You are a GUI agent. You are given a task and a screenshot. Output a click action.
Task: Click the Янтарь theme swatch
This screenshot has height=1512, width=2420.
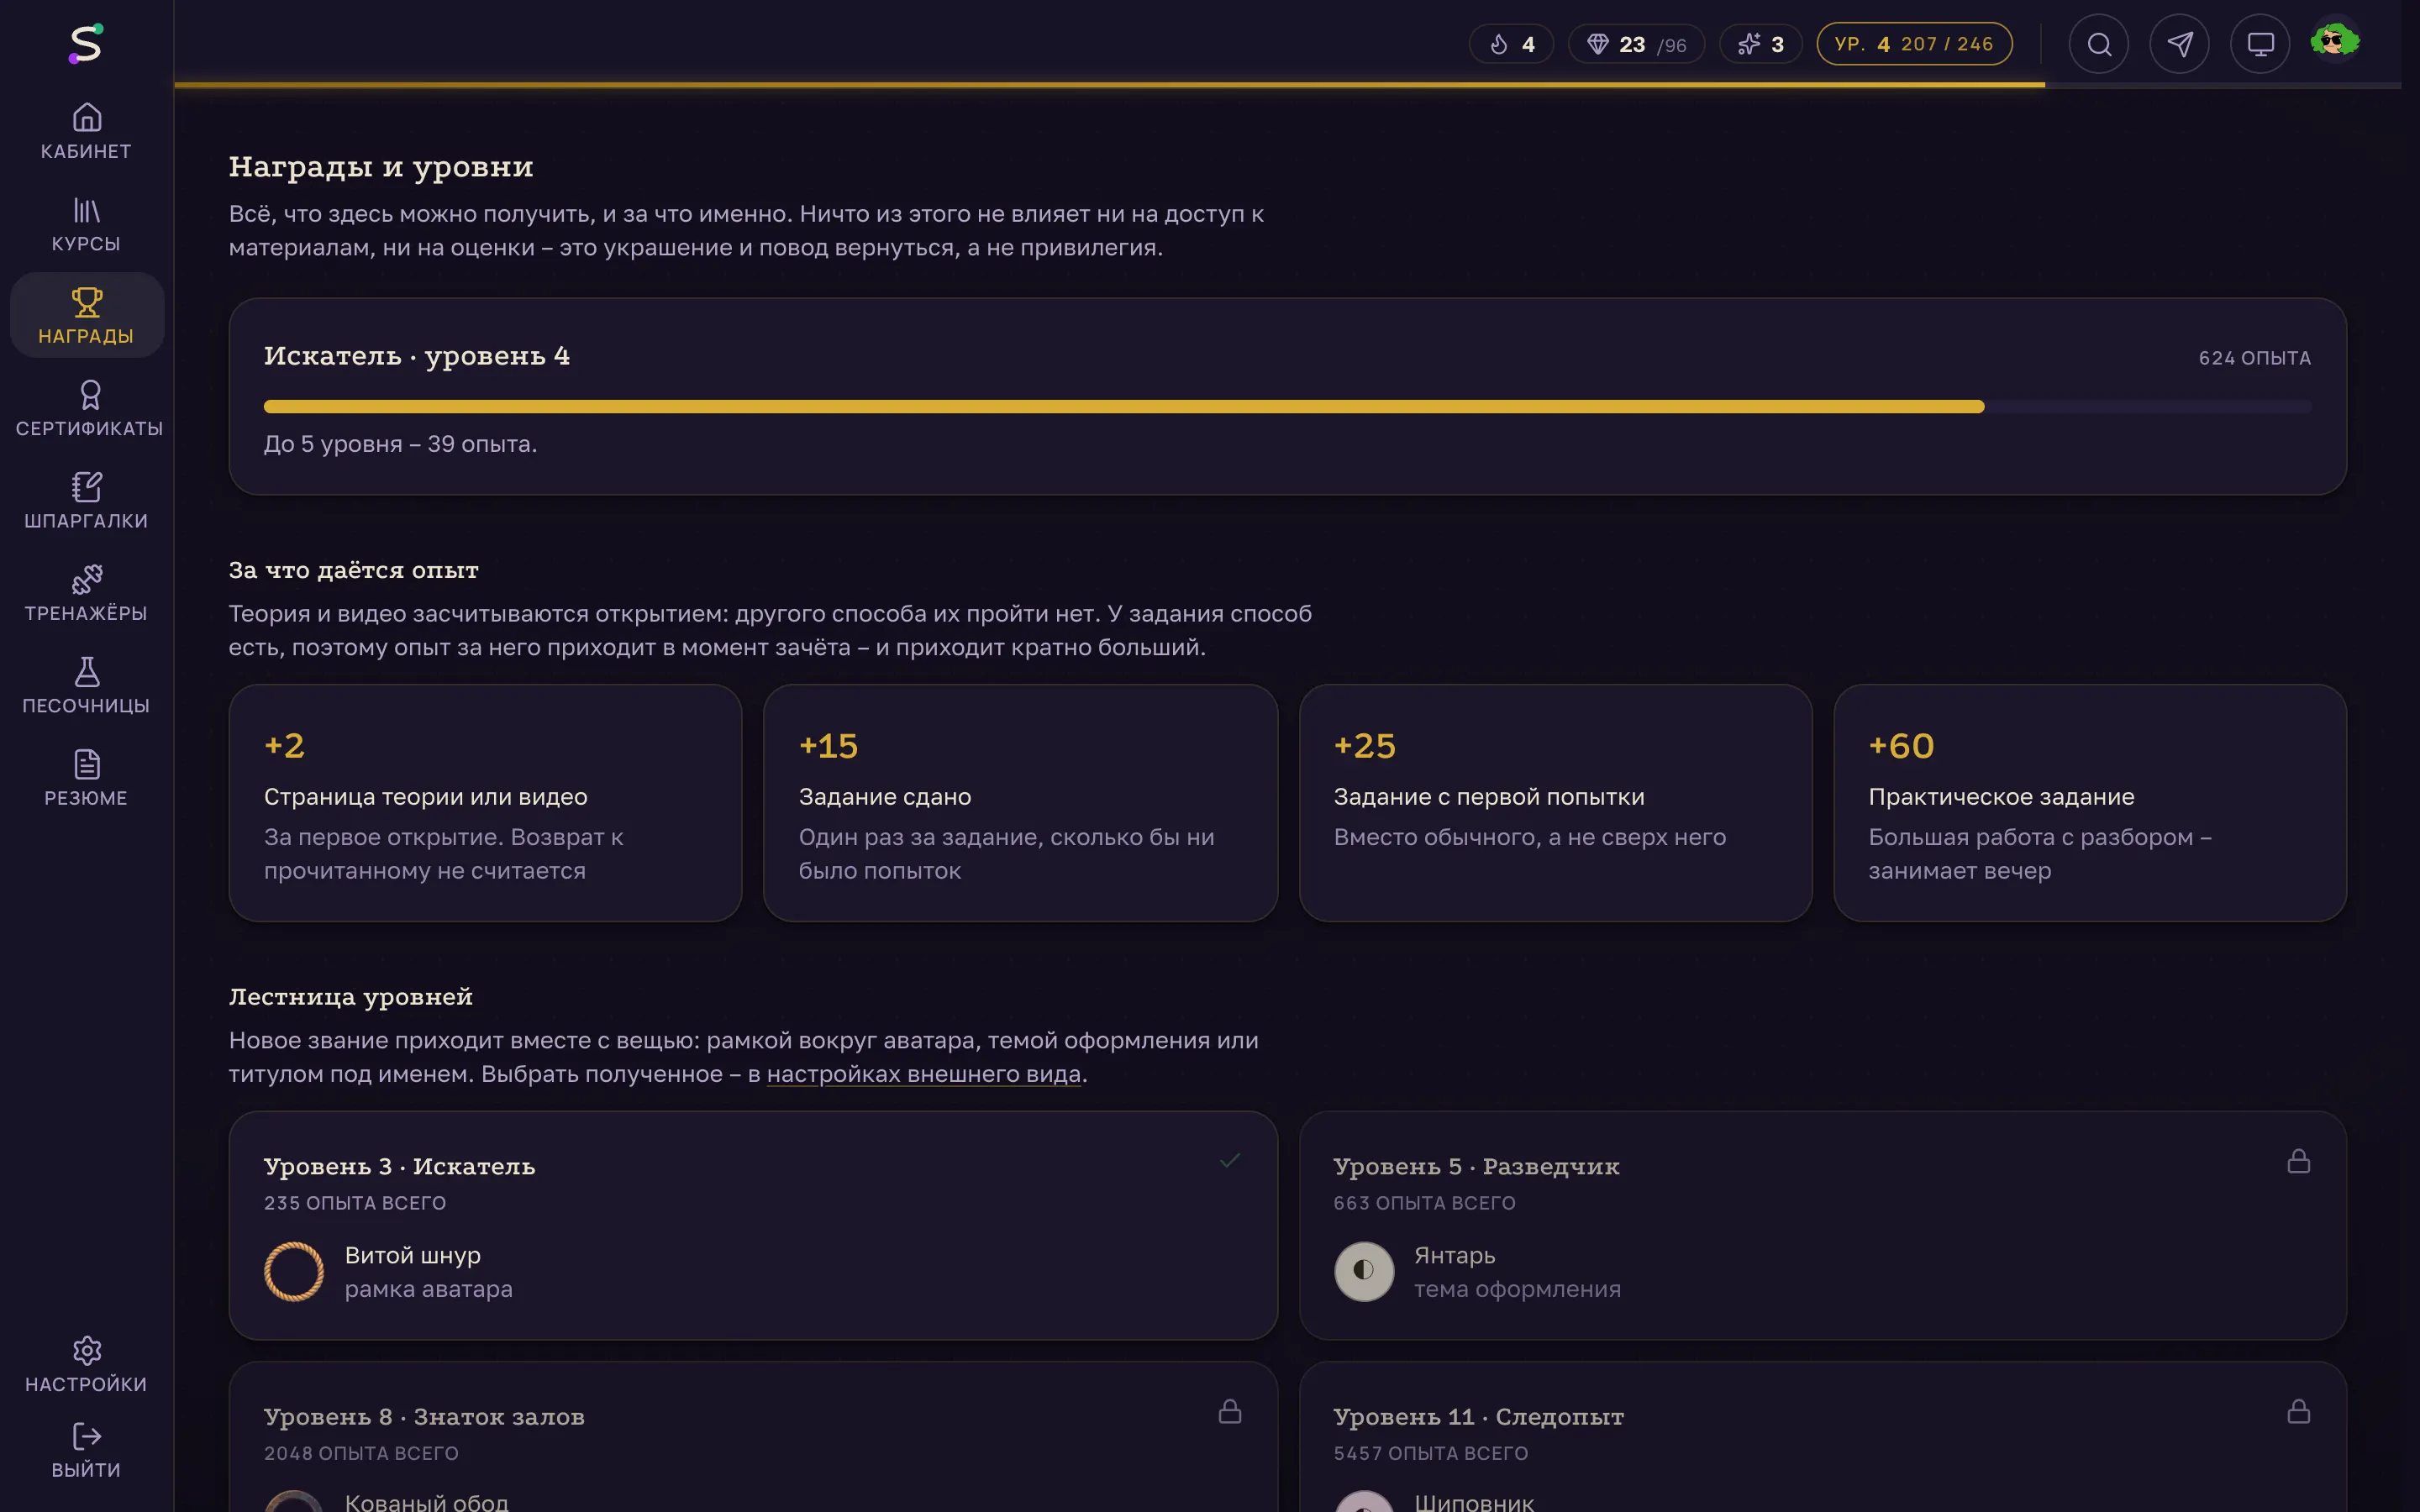1364,1272
